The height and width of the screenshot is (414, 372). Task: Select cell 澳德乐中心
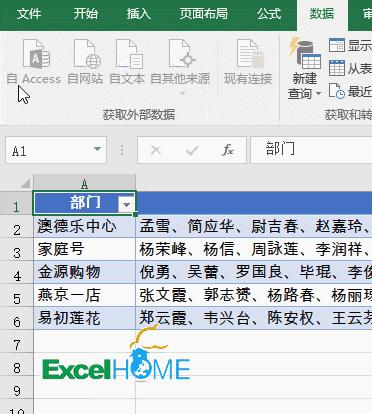point(84,226)
